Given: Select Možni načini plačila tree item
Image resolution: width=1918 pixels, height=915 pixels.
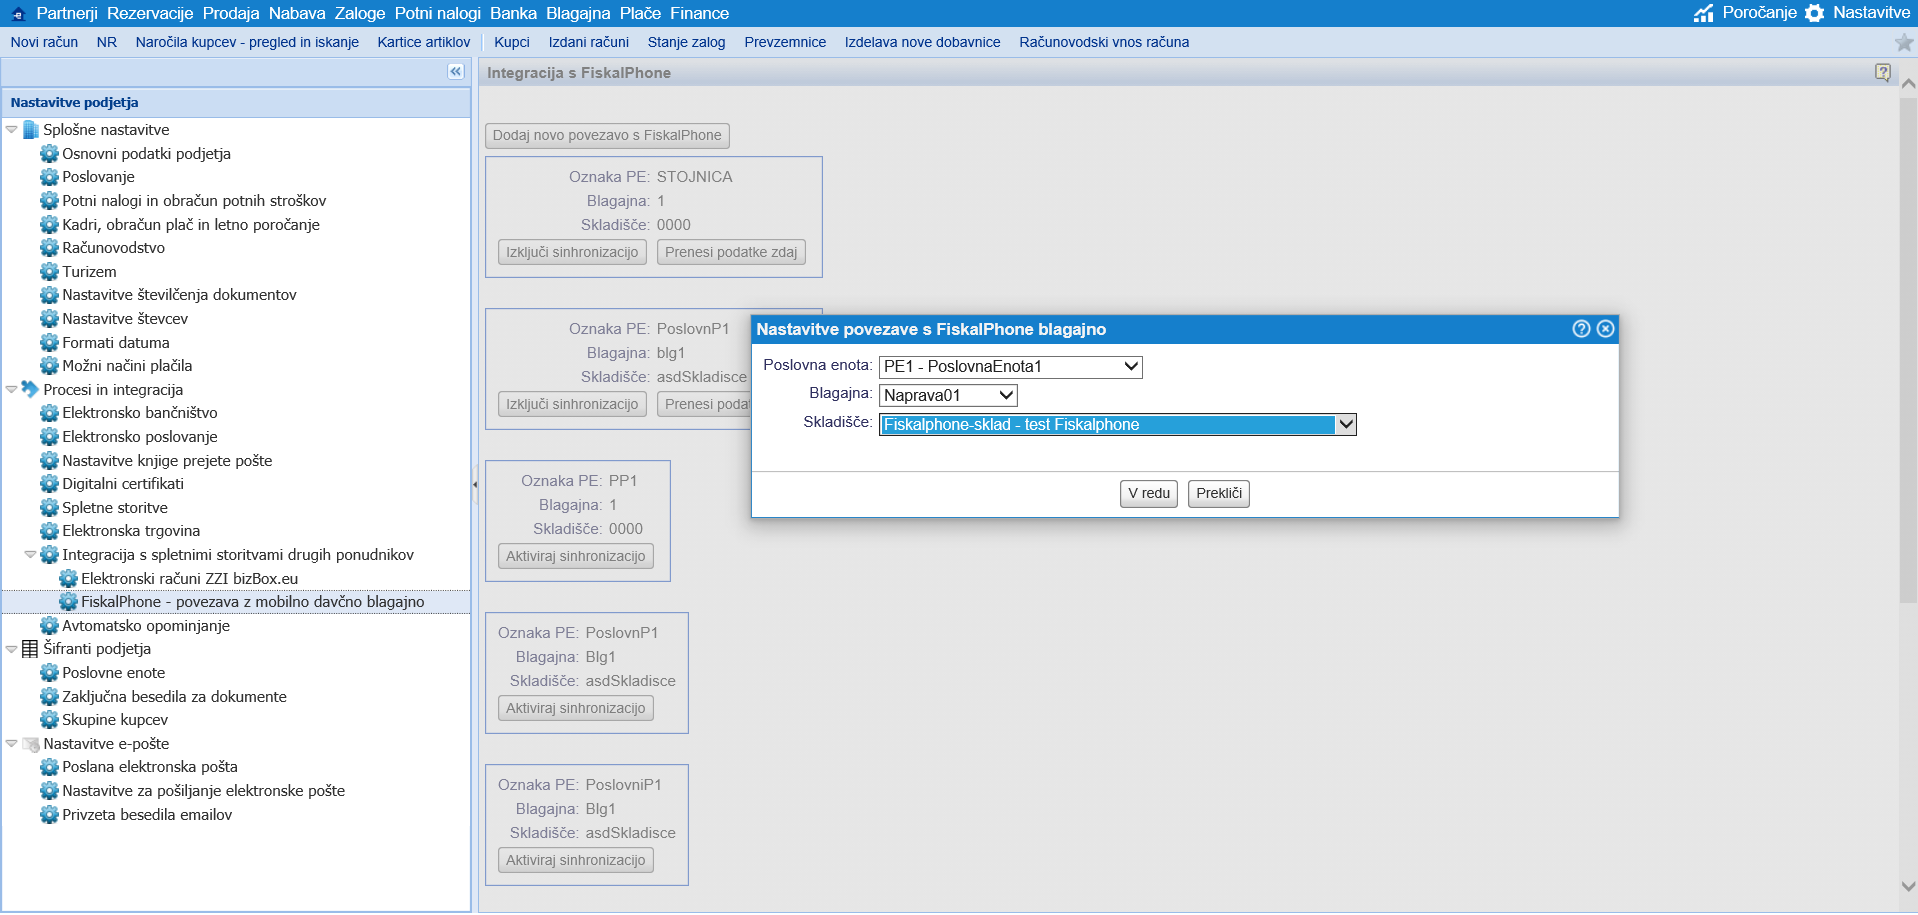Looking at the screenshot, I should 127,366.
